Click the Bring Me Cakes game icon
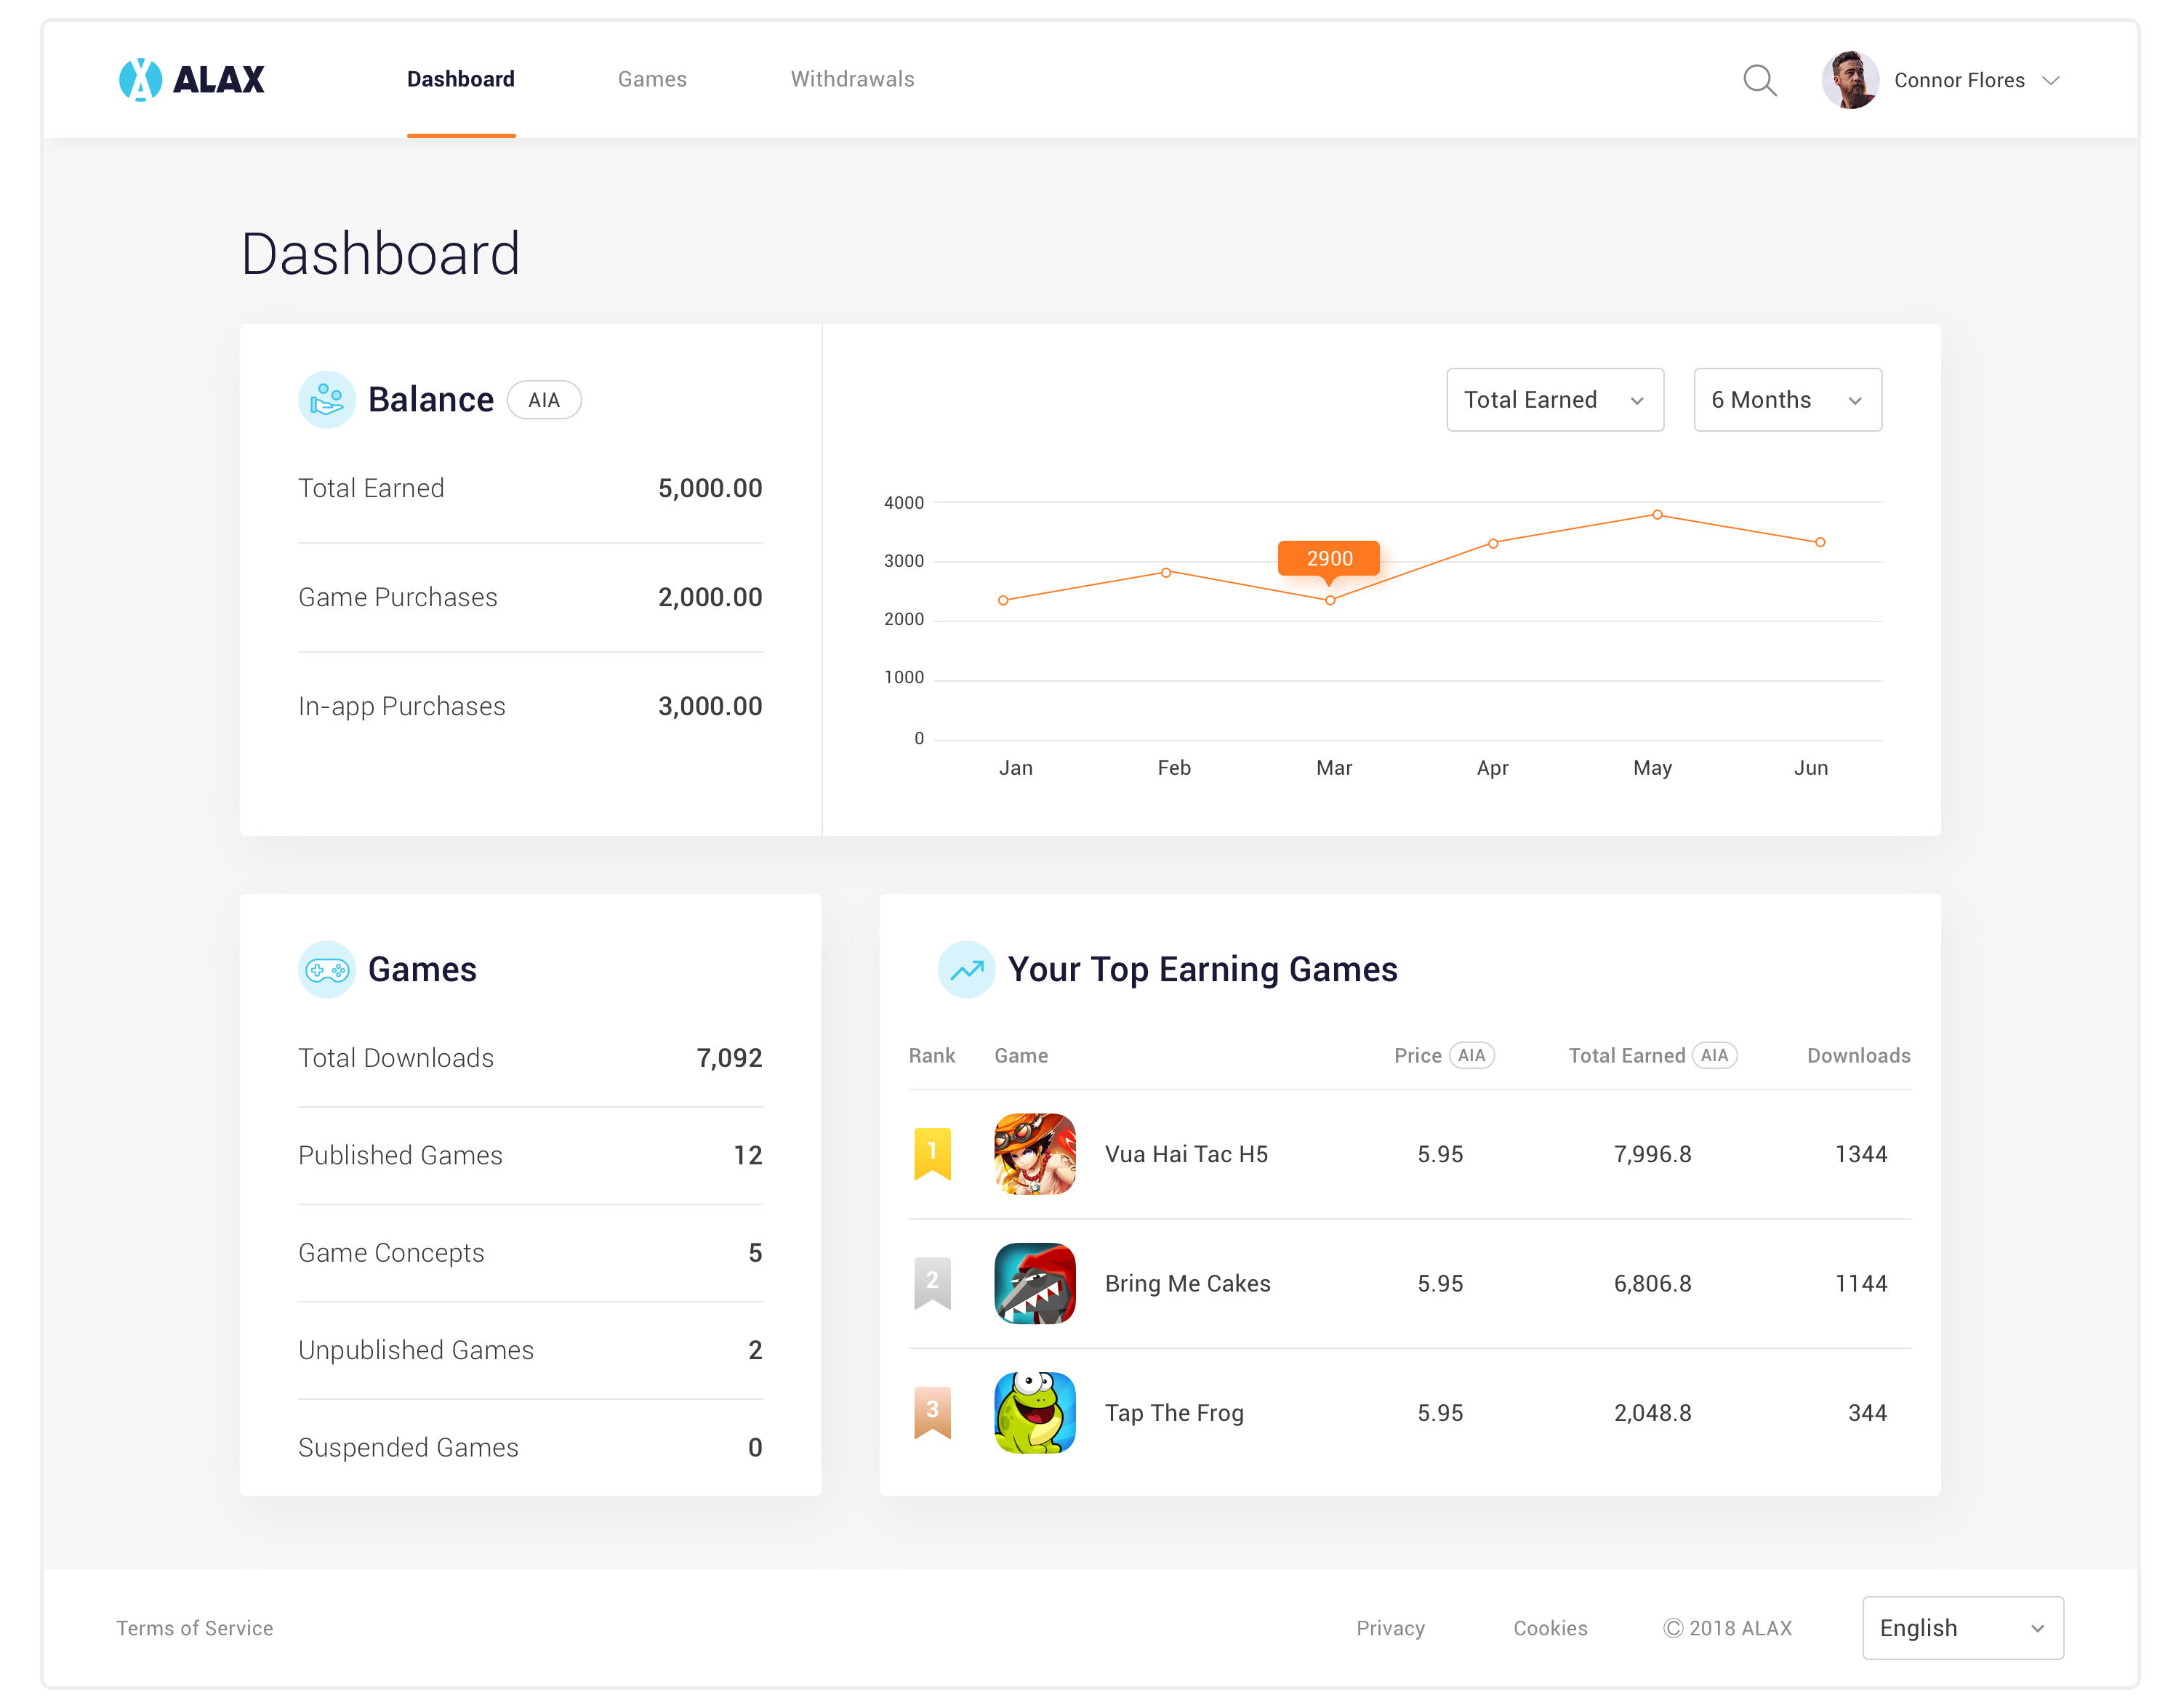The image size is (2181, 1708). pyautogui.click(x=1034, y=1283)
